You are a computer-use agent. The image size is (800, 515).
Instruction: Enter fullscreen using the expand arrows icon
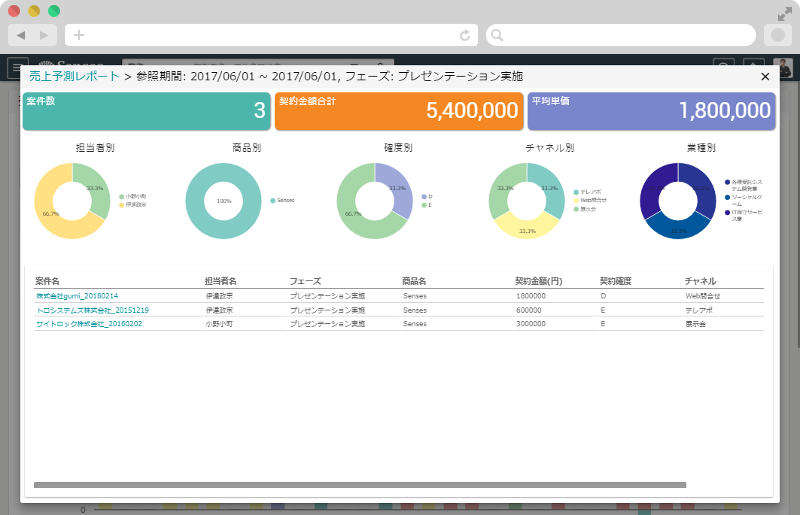click(x=784, y=13)
